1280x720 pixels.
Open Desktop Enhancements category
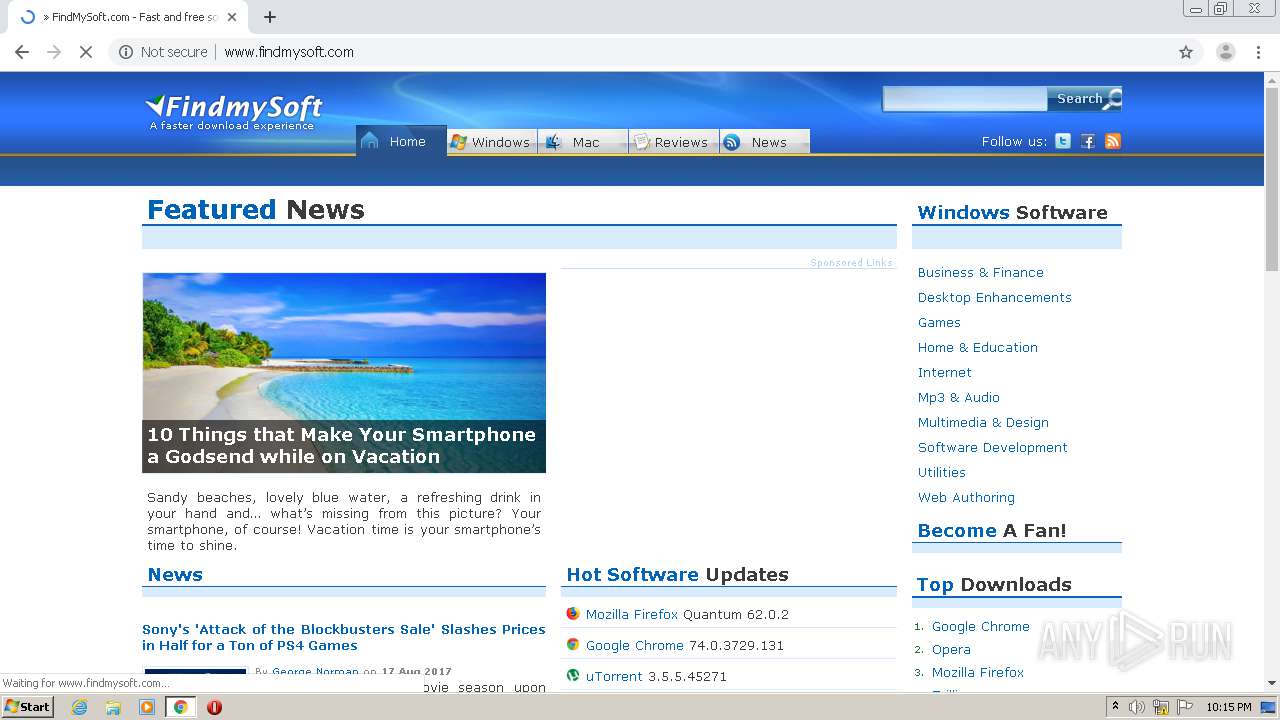[x=995, y=297]
